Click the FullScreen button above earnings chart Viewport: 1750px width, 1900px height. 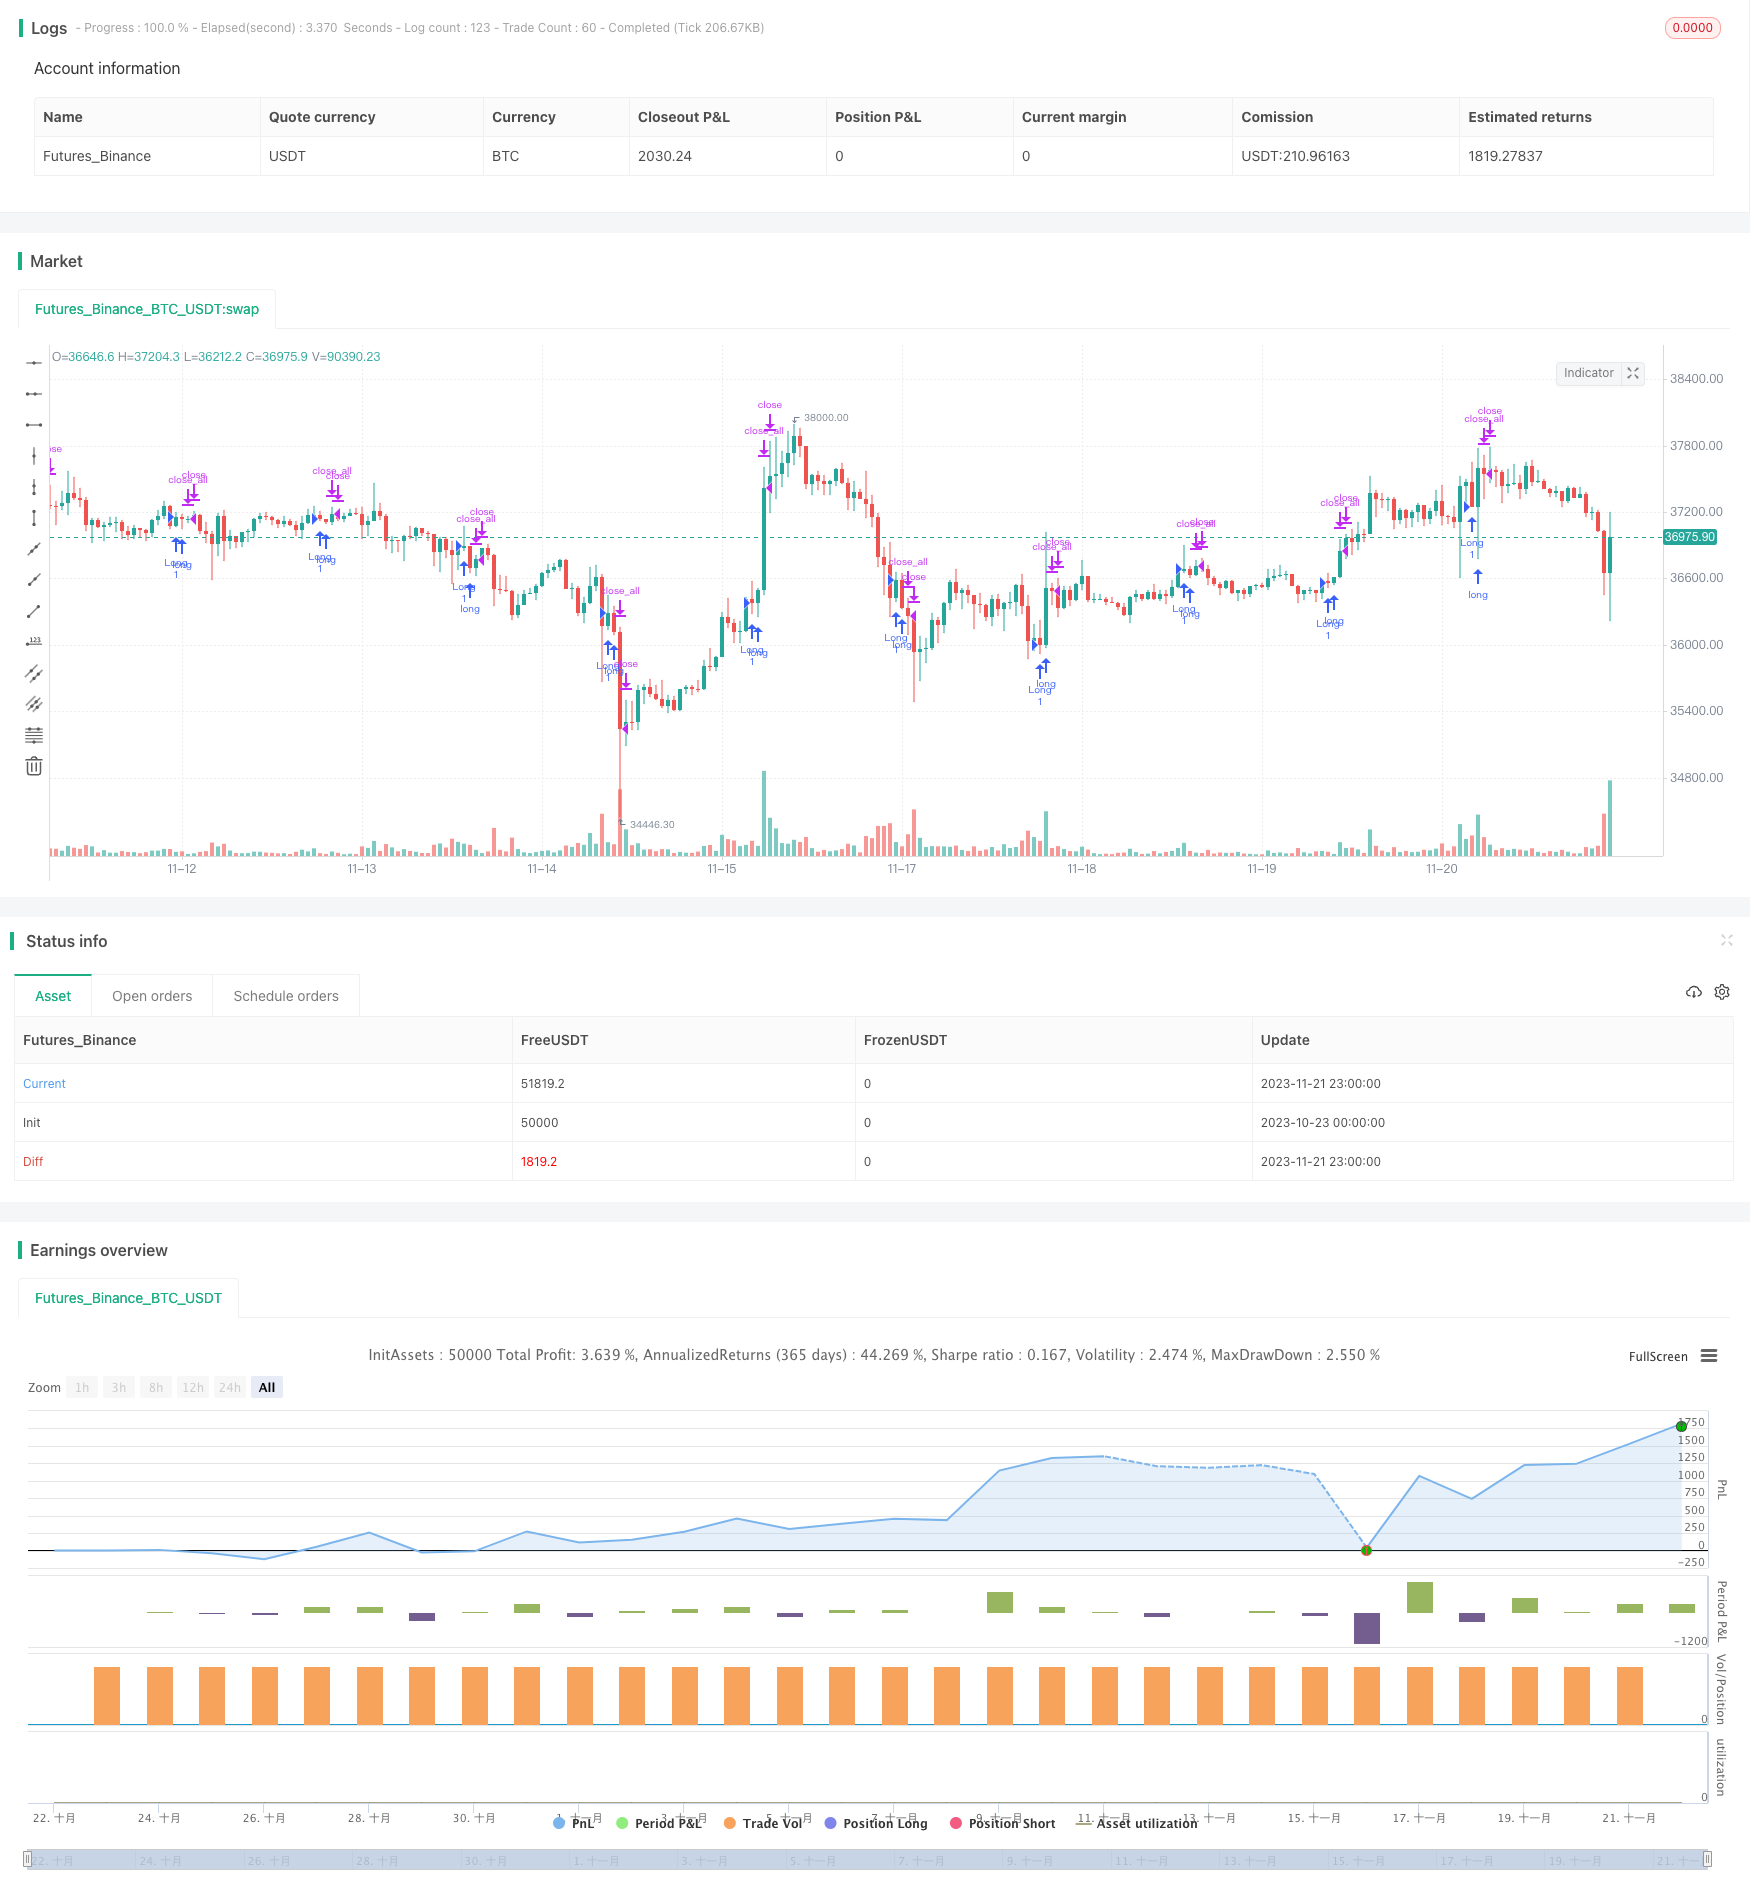[x=1657, y=1356]
